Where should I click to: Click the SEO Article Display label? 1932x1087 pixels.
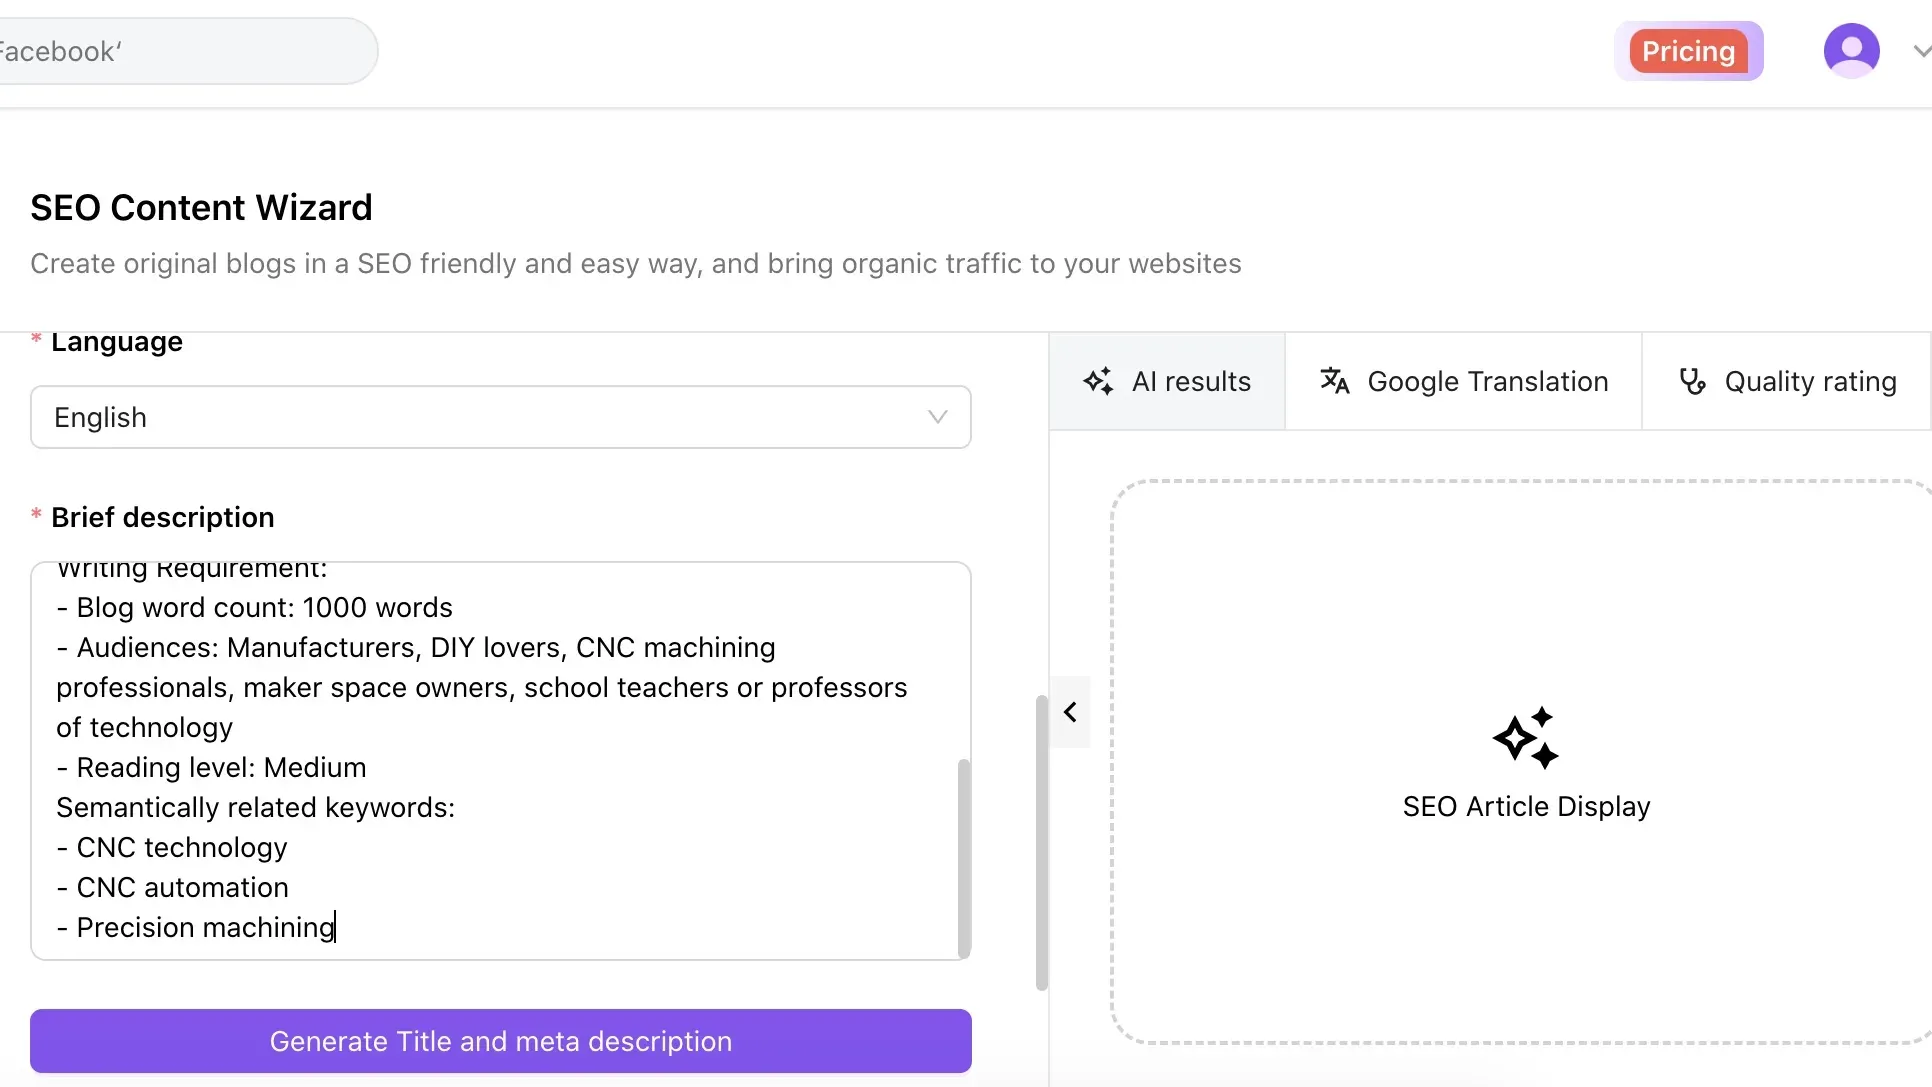pos(1526,806)
